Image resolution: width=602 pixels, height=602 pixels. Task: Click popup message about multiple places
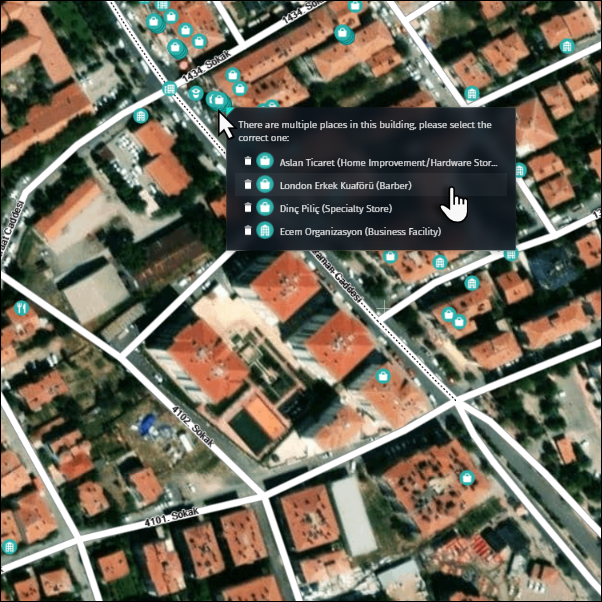coord(365,131)
